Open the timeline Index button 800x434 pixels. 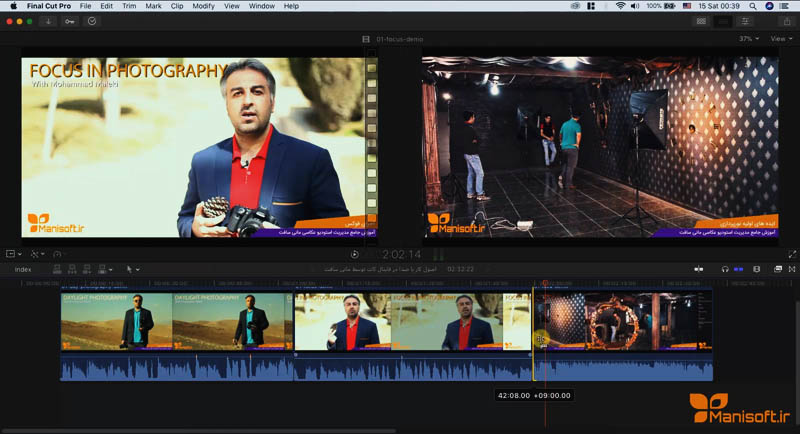(23, 269)
